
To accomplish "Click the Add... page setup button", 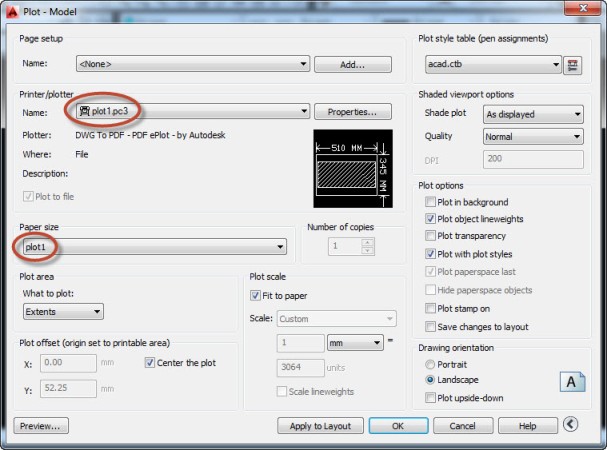I will [353, 65].
